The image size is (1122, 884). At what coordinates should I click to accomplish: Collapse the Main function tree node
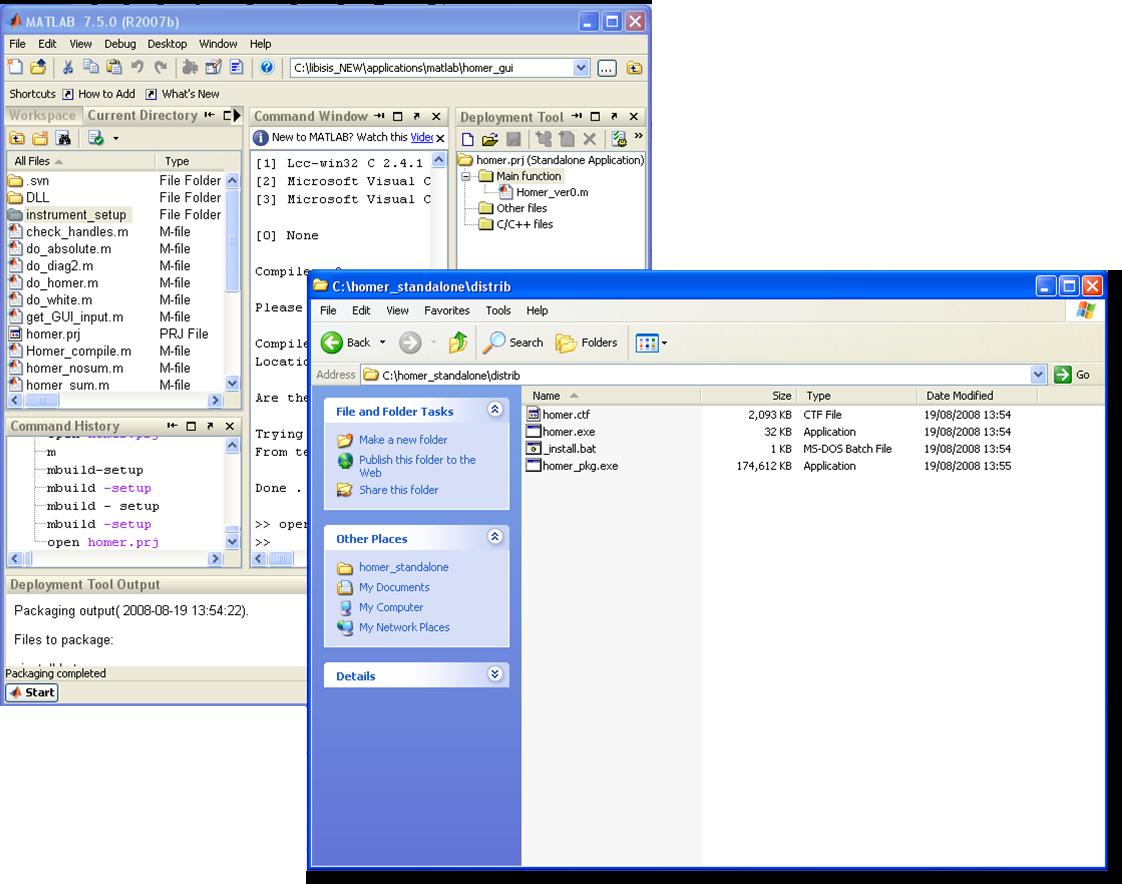coord(467,176)
